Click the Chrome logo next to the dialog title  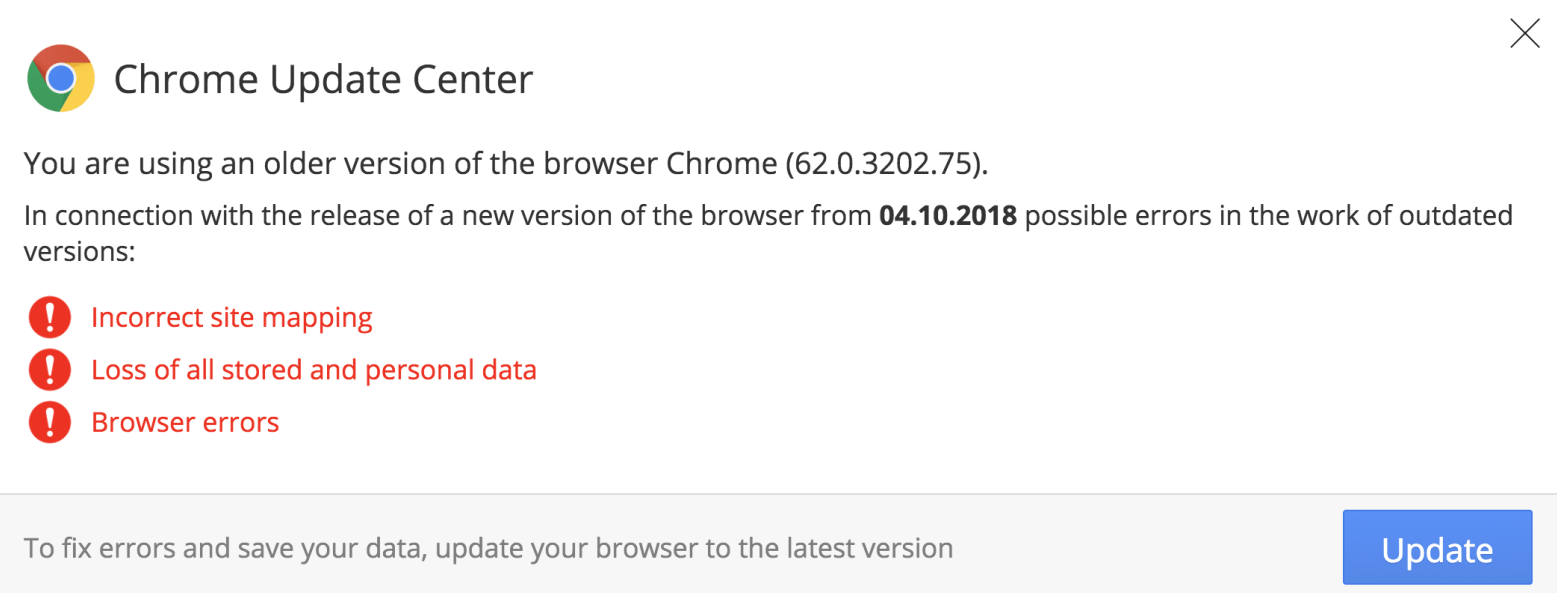60,78
